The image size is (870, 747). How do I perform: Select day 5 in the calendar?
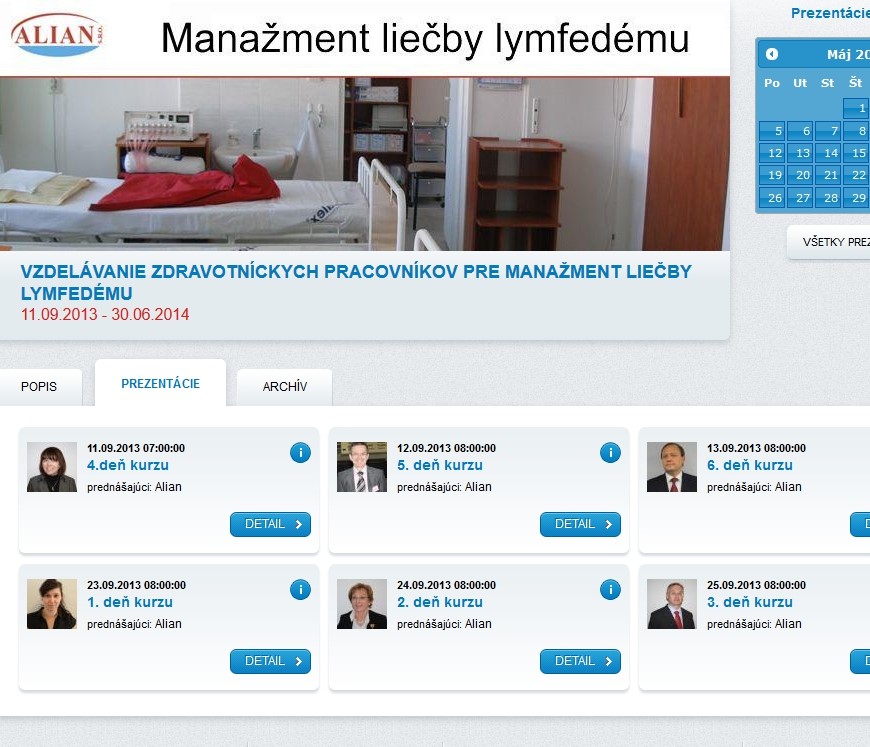[772, 131]
